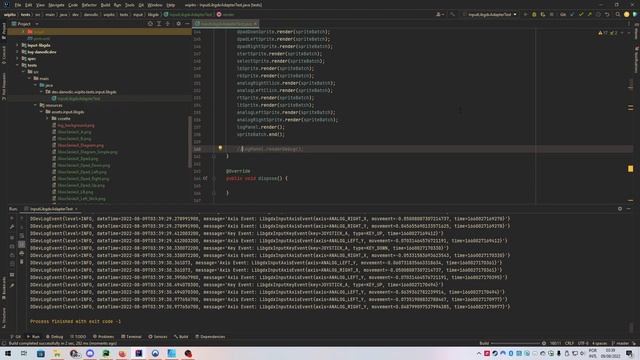Image resolution: width=640 pixels, height=360 pixels.
Task: Click the rollback undo icon in toolbar
Action: [607, 14]
